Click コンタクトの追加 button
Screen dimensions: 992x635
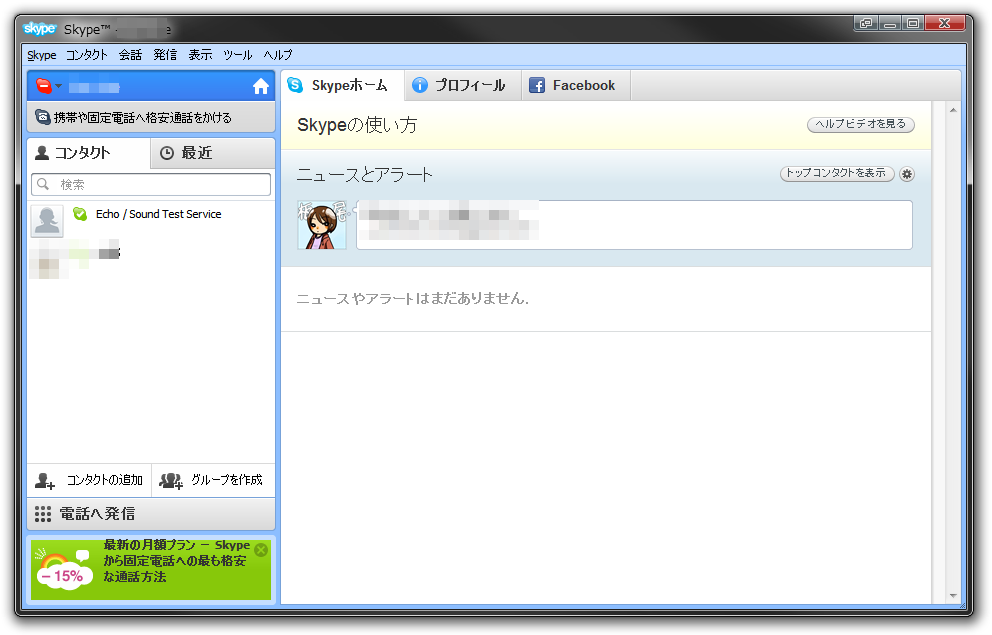tap(89, 481)
